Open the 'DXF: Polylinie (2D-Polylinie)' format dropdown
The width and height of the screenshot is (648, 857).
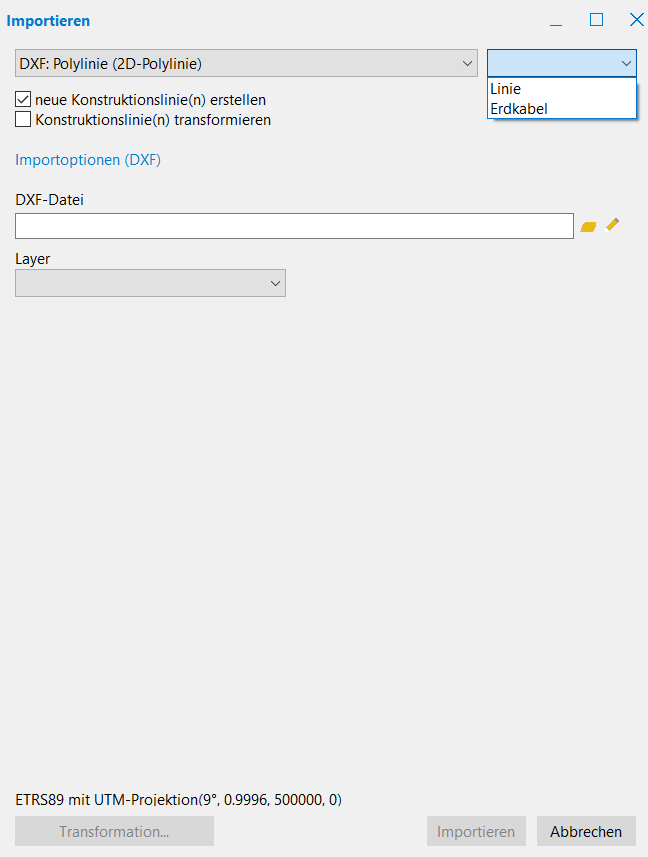tap(246, 63)
